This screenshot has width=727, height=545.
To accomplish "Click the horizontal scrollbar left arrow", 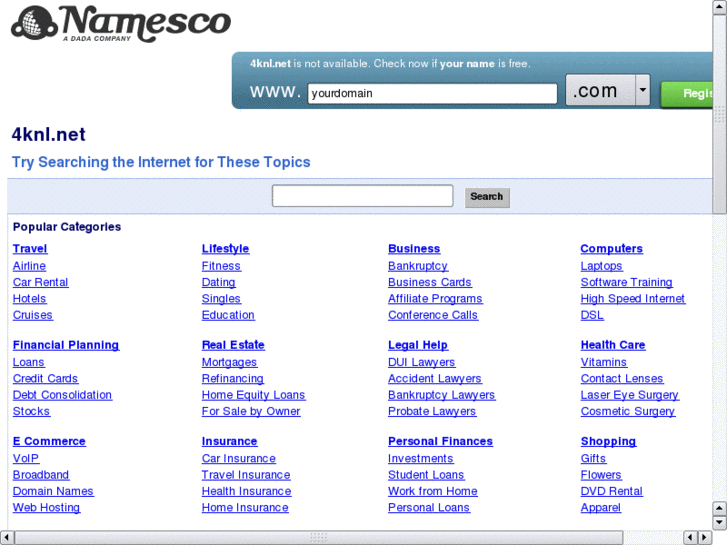I will [6, 538].
